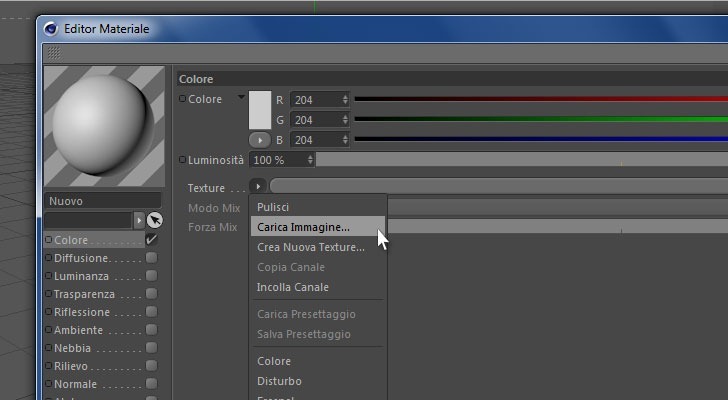Enable the Diffusione channel checkbox
This screenshot has height=400, width=728.
pyautogui.click(x=151, y=258)
